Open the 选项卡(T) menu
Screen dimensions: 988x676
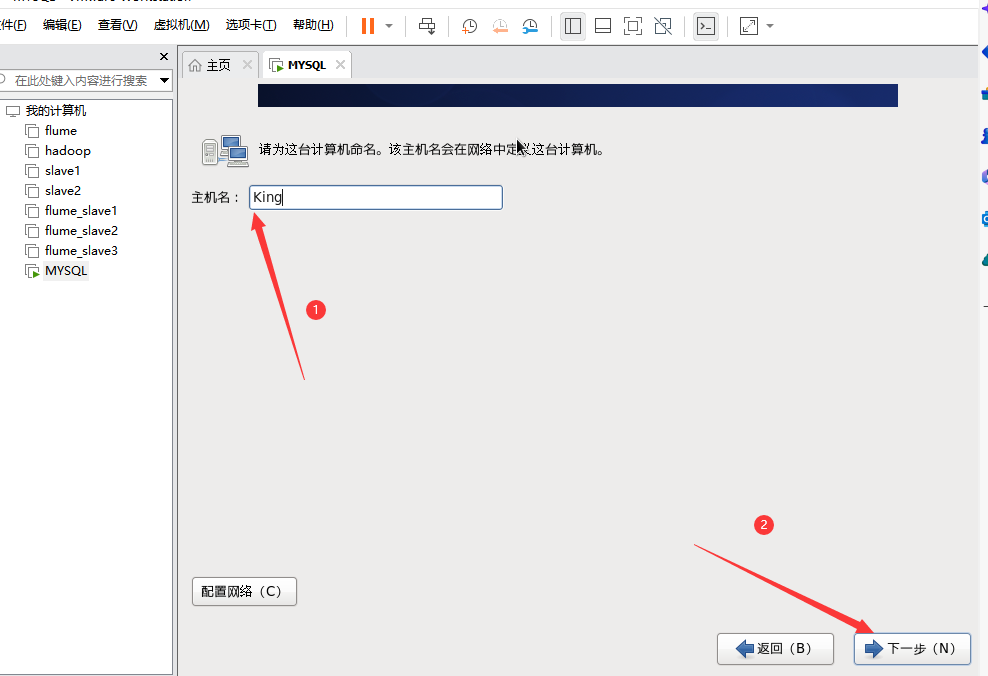click(251, 25)
